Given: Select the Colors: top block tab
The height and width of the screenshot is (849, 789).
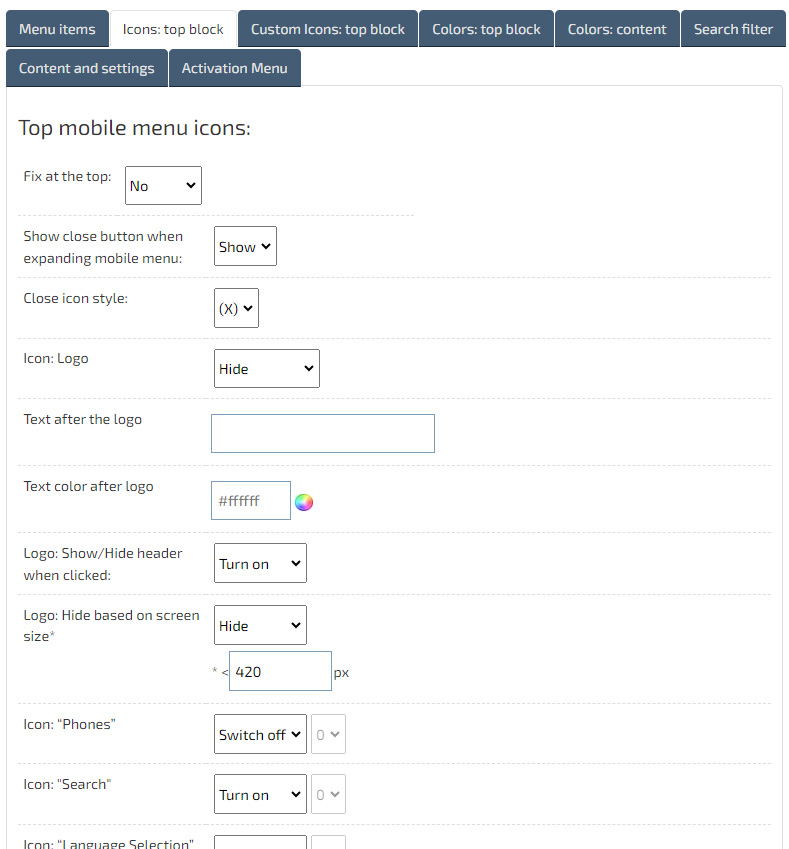Looking at the screenshot, I should [486, 29].
